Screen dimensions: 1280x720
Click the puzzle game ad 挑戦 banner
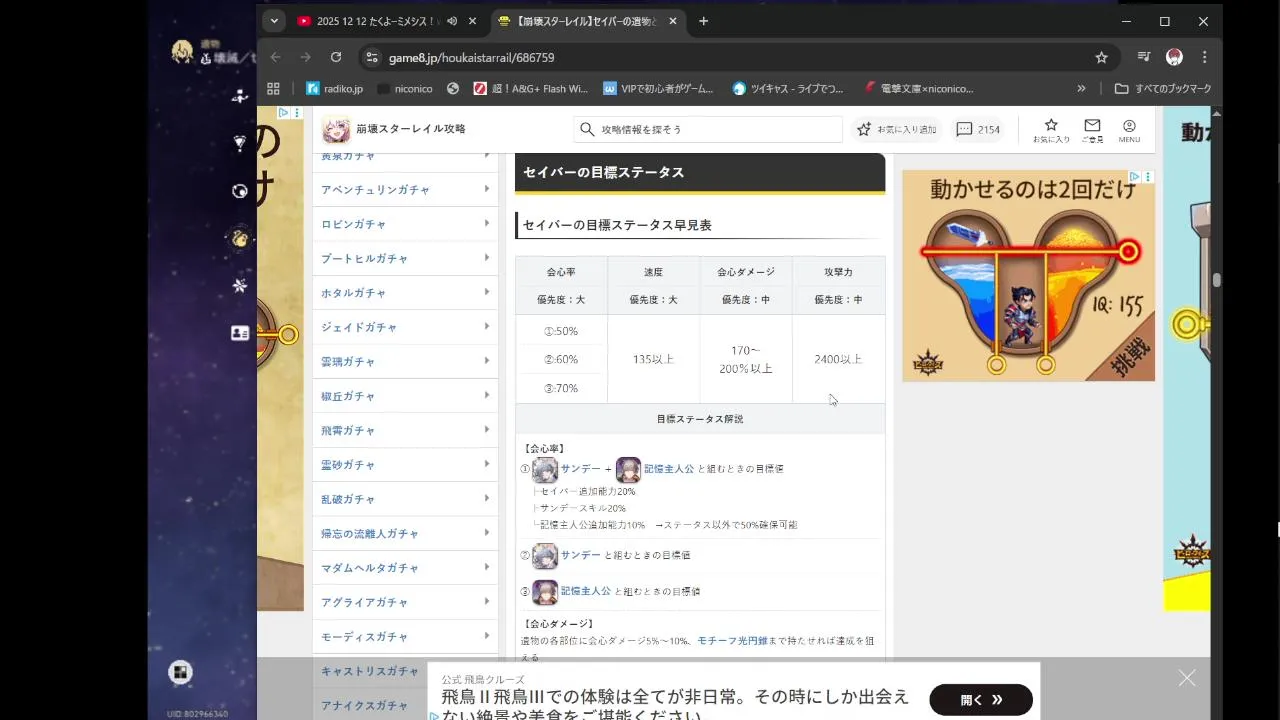(x=1028, y=276)
